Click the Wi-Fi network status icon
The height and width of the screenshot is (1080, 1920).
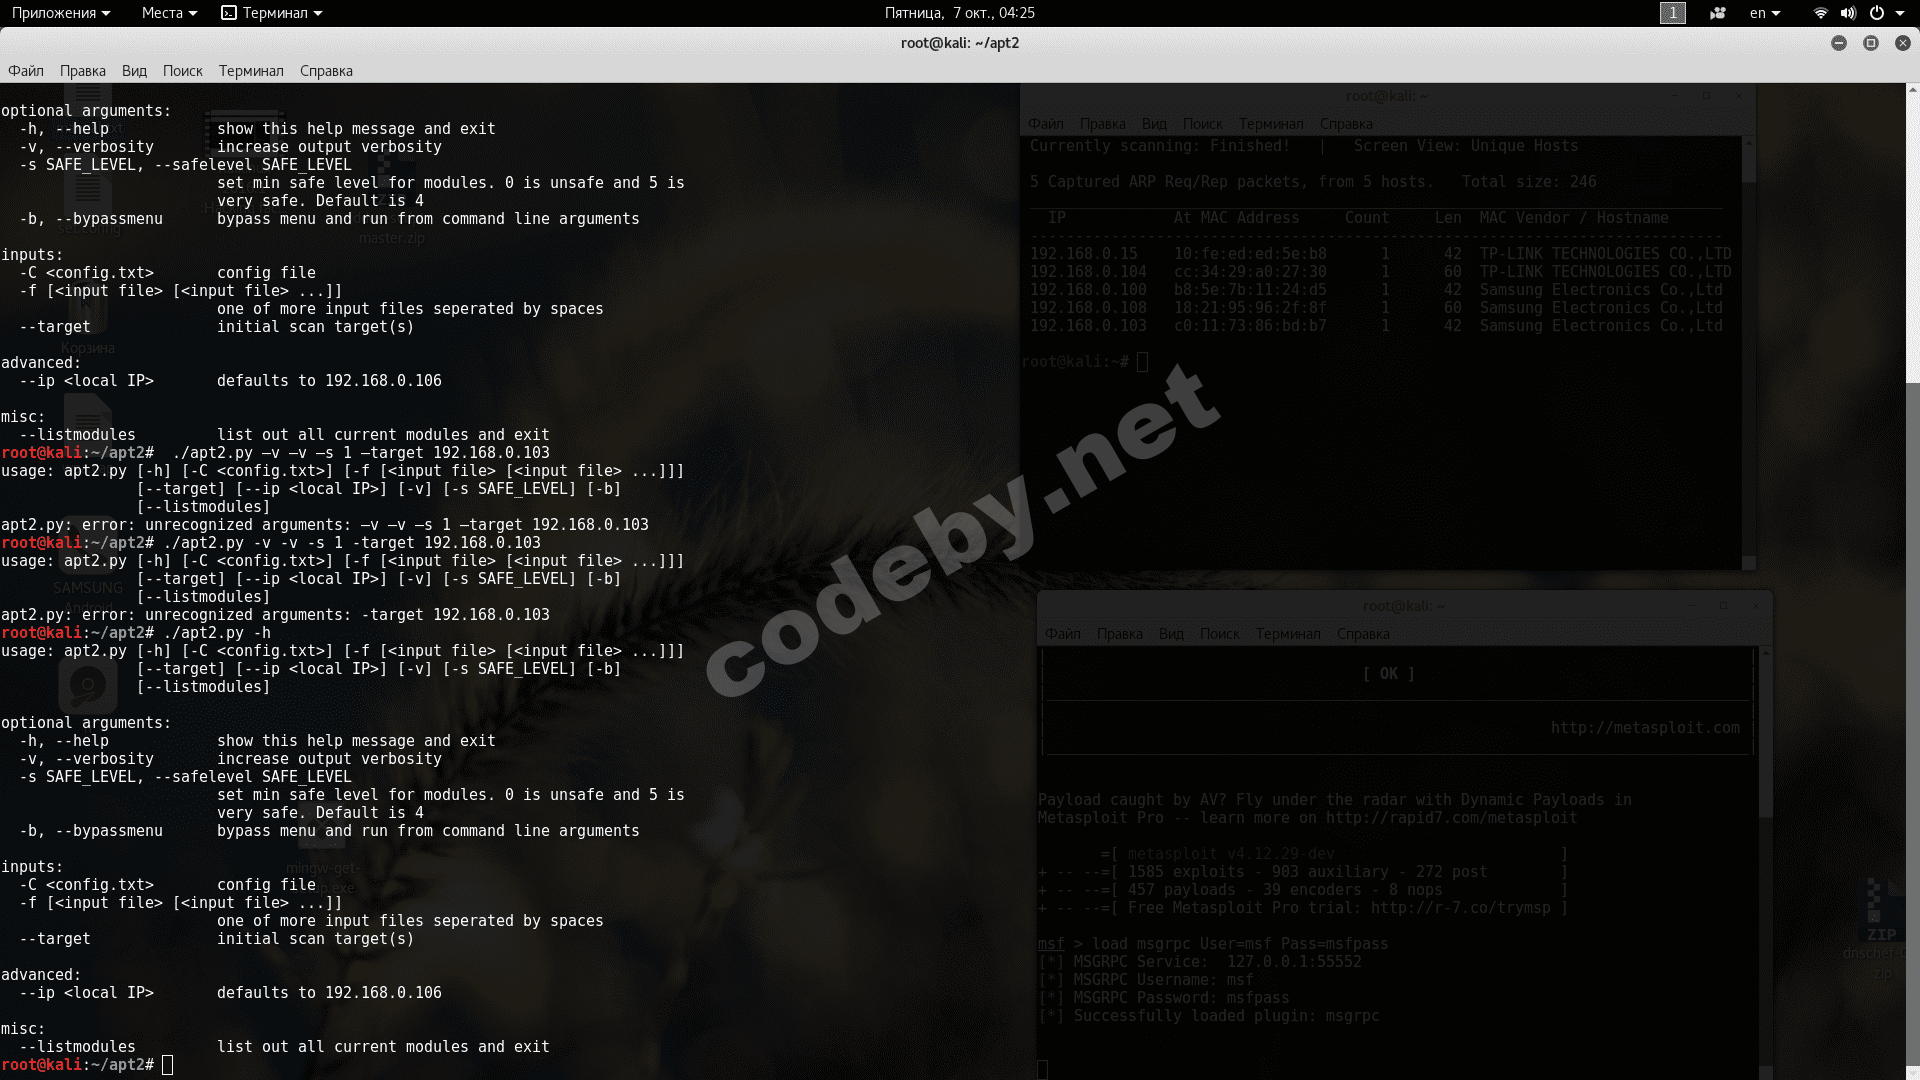pos(1820,13)
